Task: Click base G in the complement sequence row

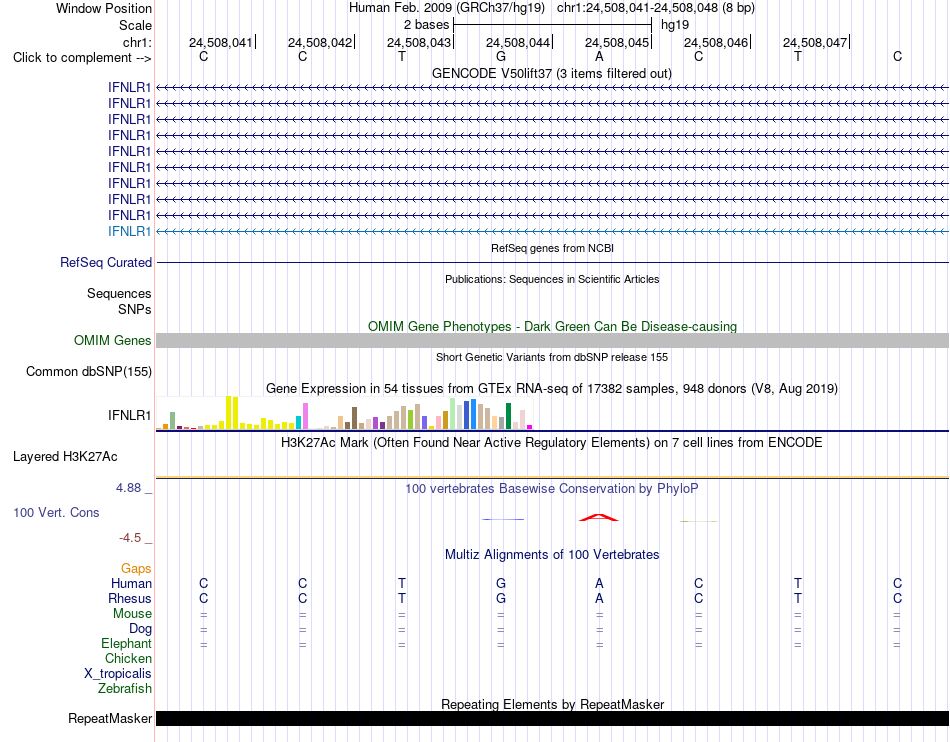Action: click(x=500, y=56)
